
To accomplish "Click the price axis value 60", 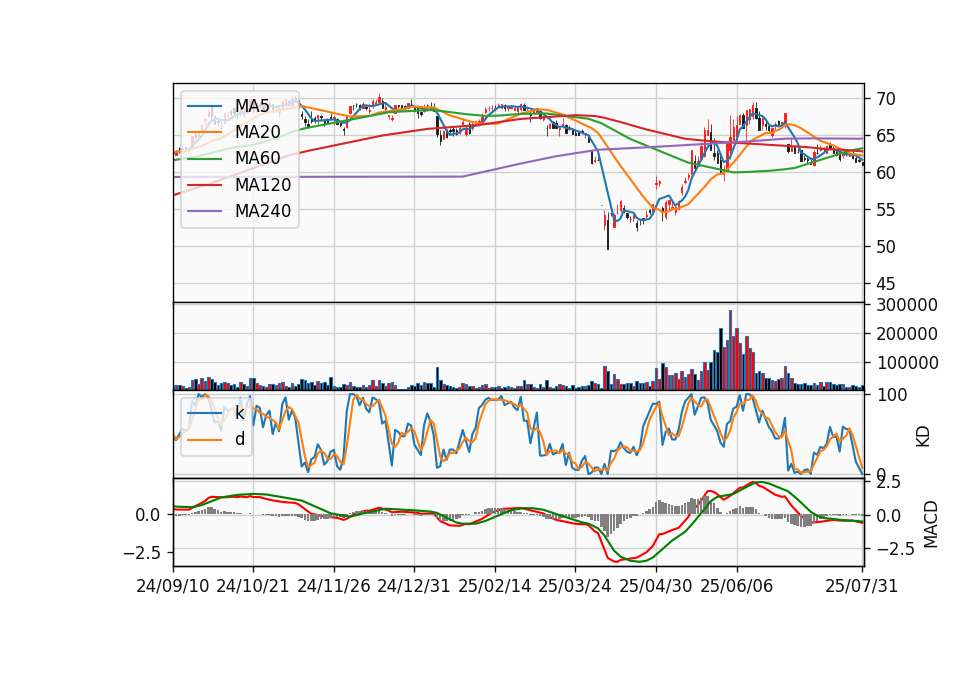I will 885,173.
